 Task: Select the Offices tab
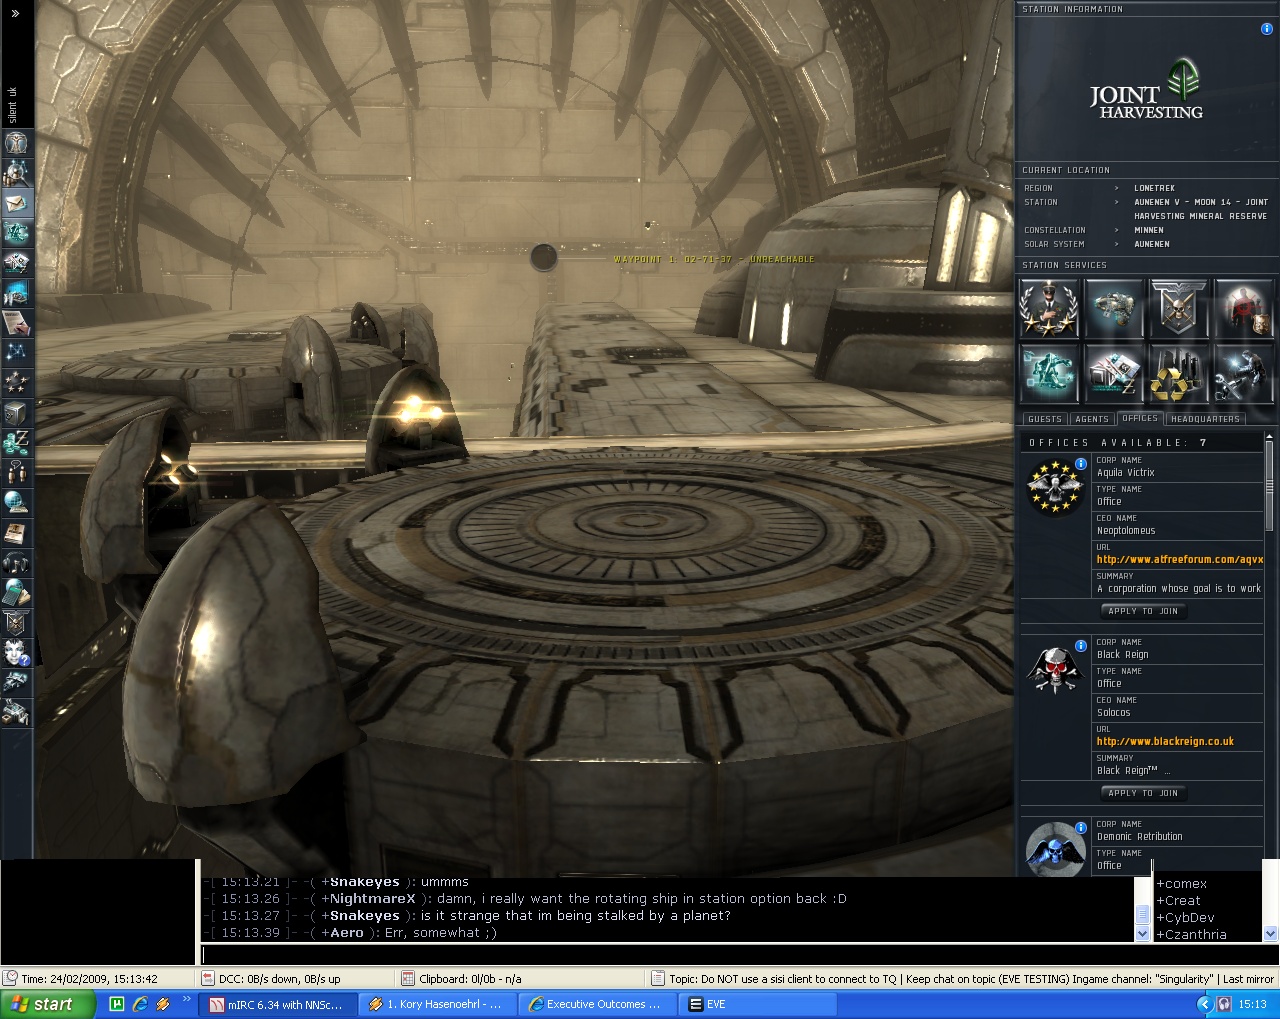click(x=1140, y=418)
